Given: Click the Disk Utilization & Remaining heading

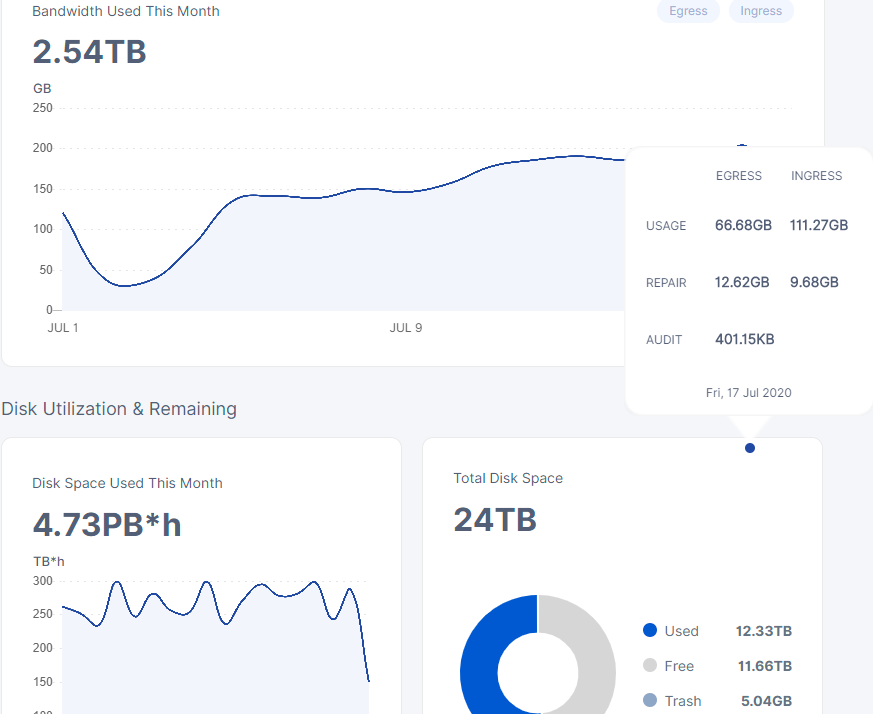Looking at the screenshot, I should pos(119,409).
